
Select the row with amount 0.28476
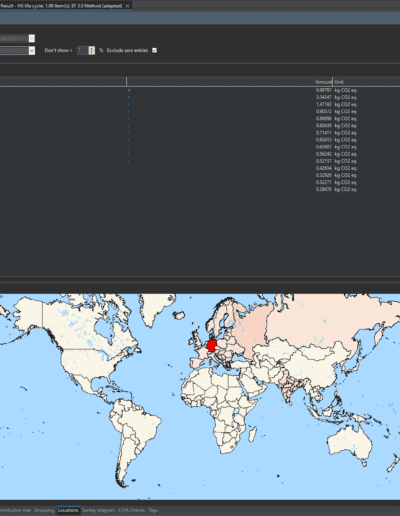point(200,189)
